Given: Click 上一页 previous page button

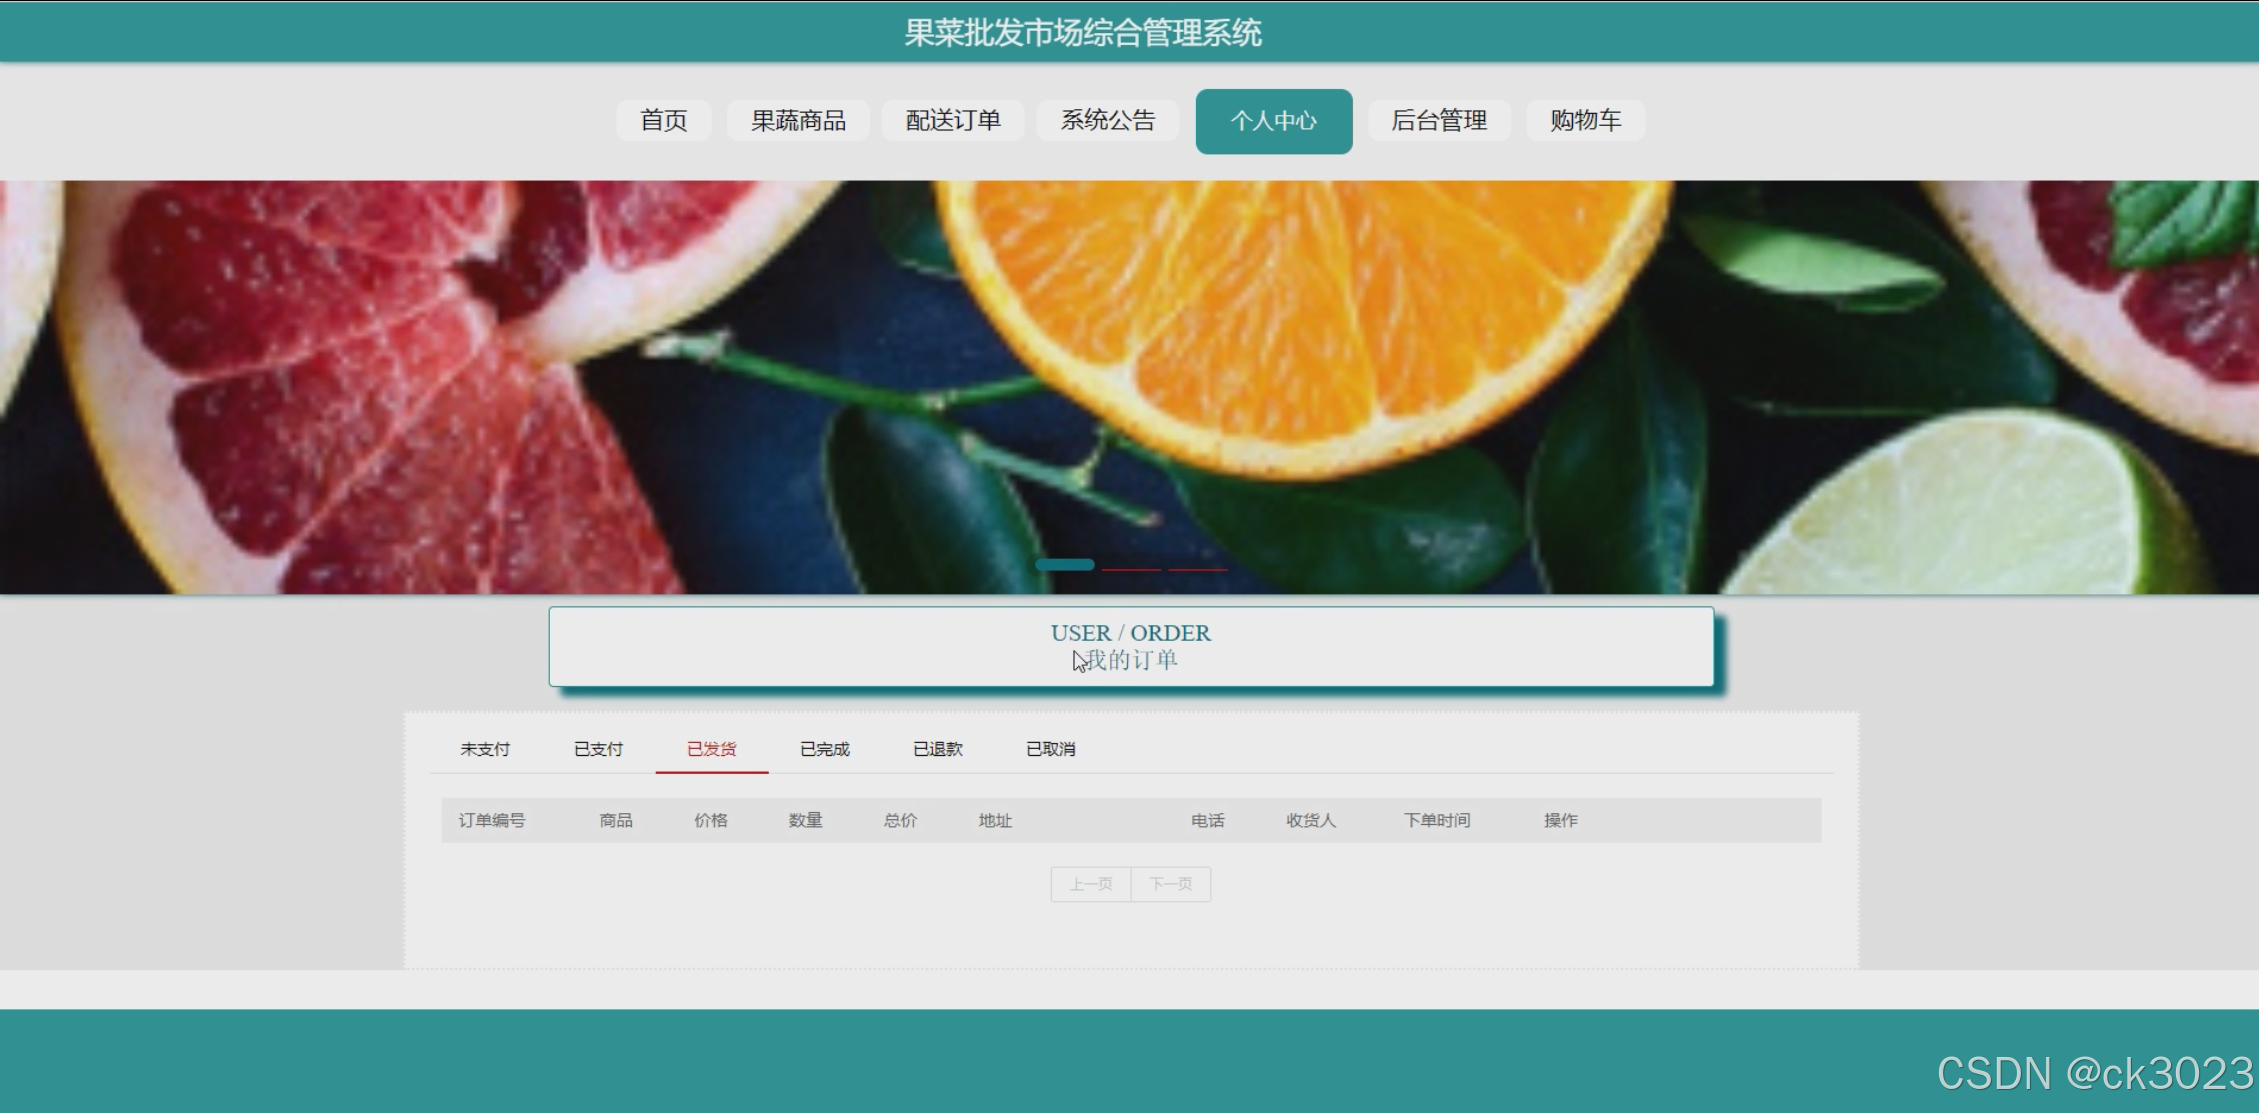Looking at the screenshot, I should 1090,884.
